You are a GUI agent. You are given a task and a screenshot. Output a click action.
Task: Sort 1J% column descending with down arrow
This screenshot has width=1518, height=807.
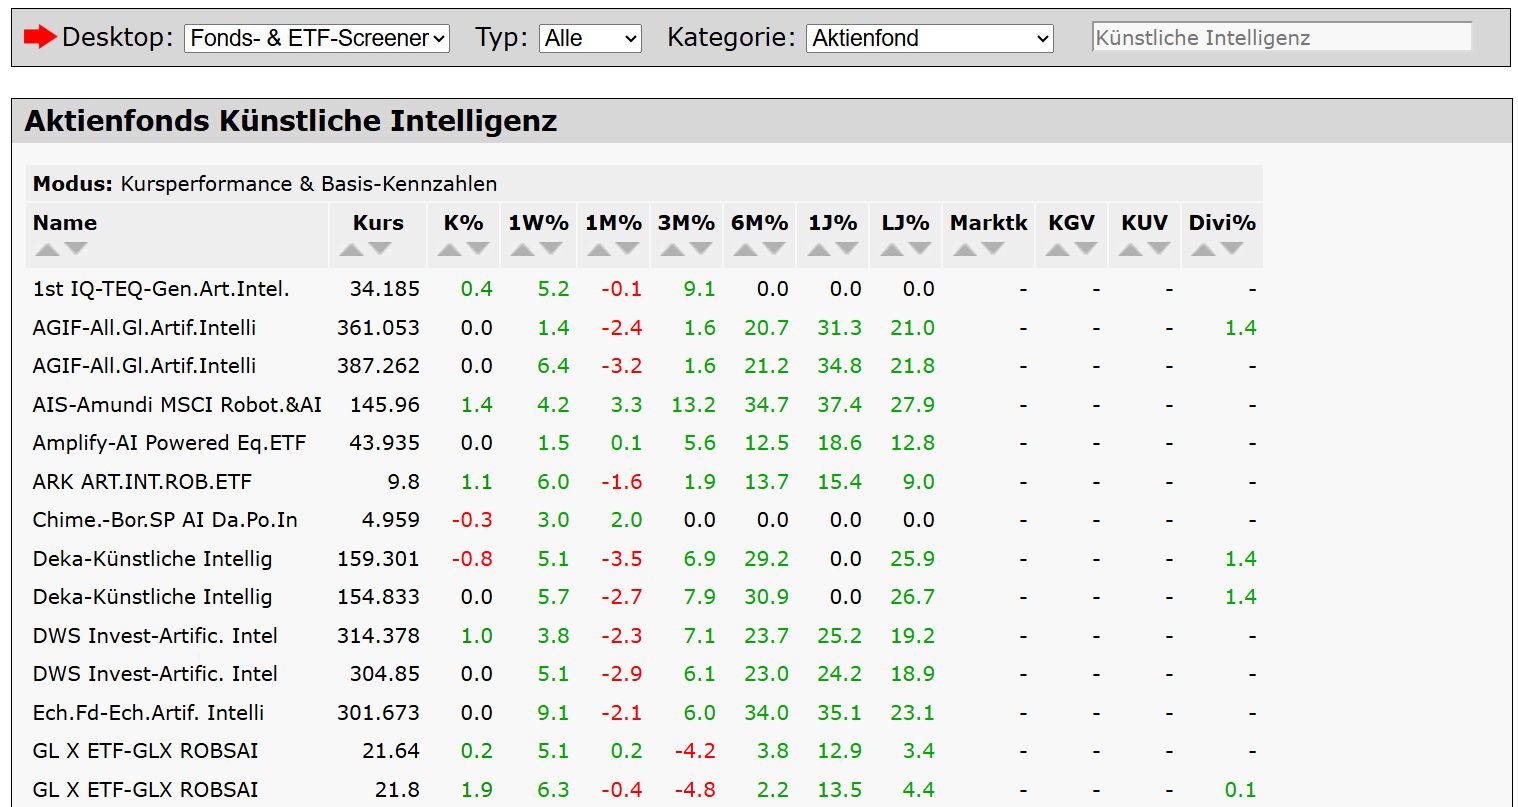point(847,249)
